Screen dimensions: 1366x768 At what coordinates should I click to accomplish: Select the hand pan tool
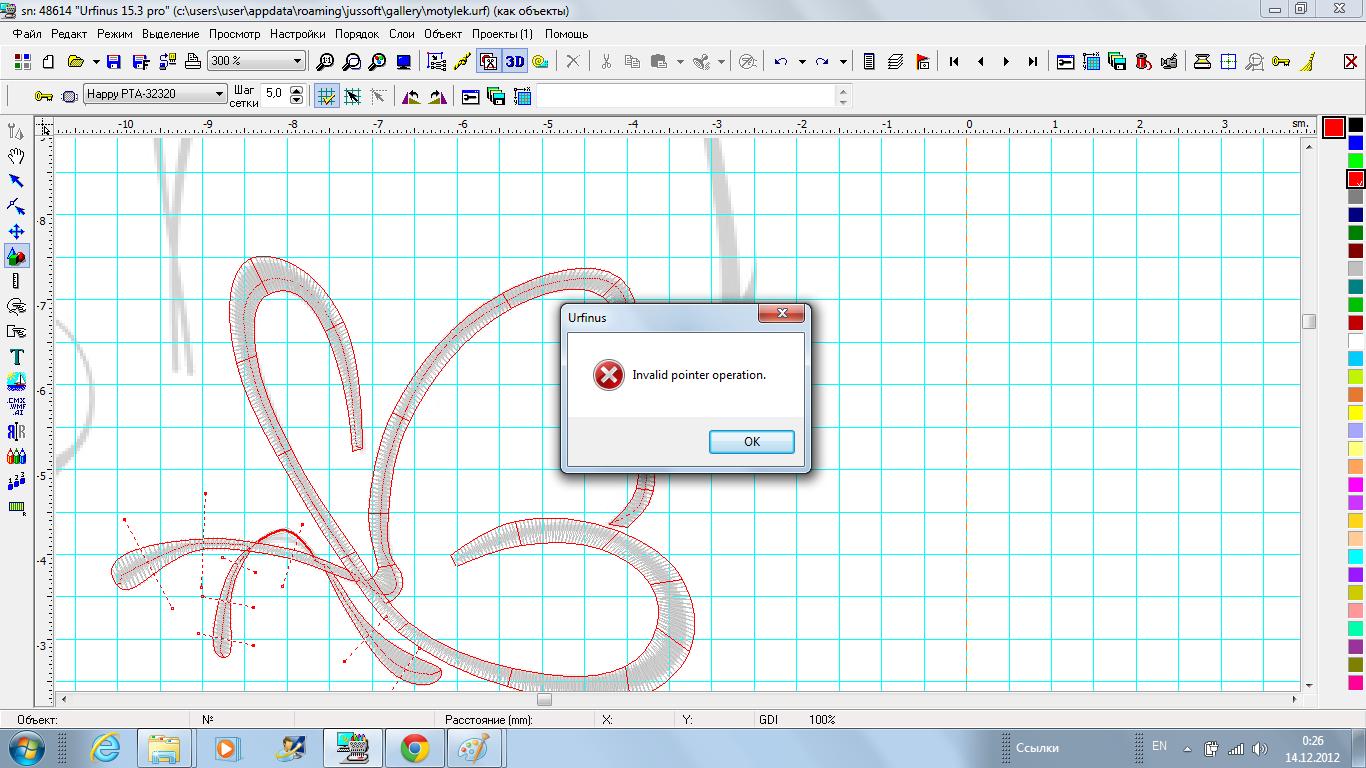[16, 156]
